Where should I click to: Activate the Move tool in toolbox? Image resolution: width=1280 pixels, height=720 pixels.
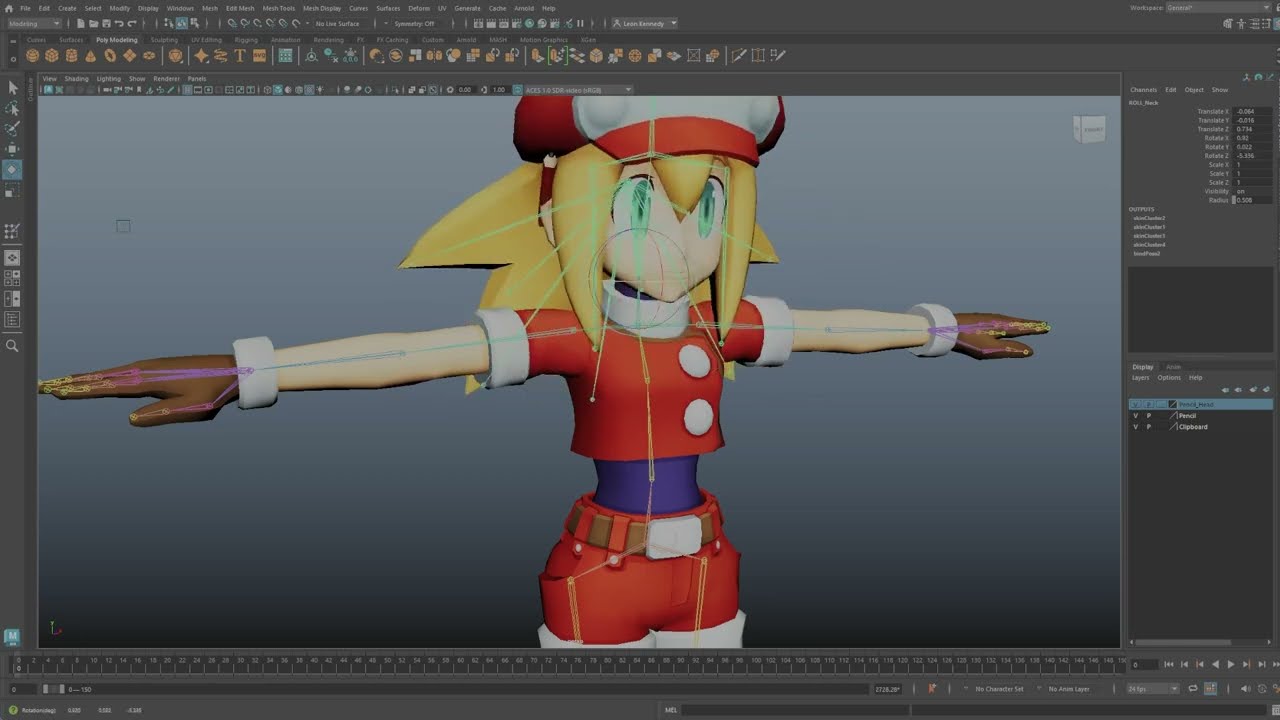pos(12,149)
